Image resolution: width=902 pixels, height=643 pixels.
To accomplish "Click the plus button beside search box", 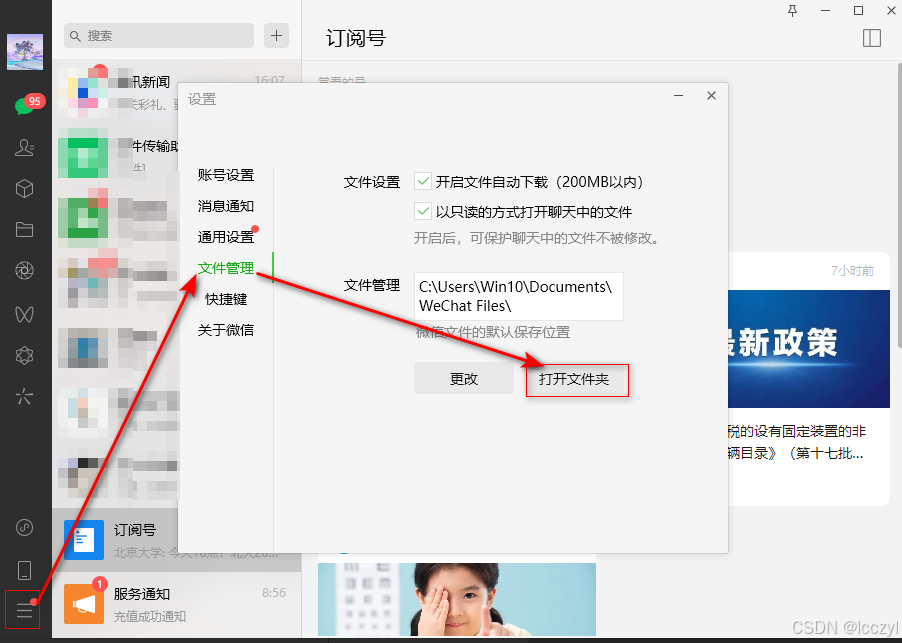I will pos(276,36).
